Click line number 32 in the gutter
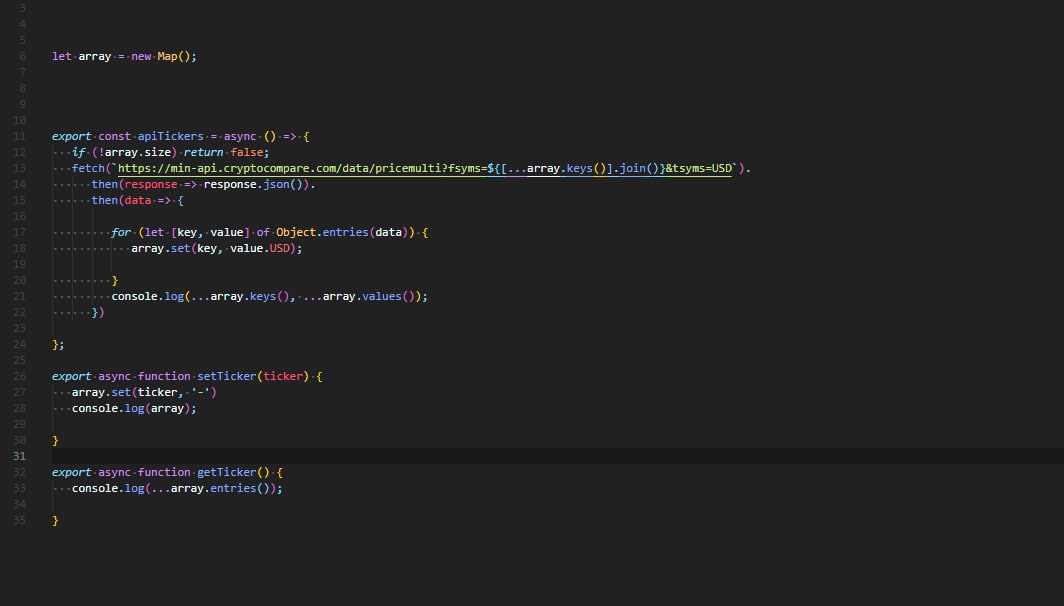1064x606 pixels. (x=19, y=472)
